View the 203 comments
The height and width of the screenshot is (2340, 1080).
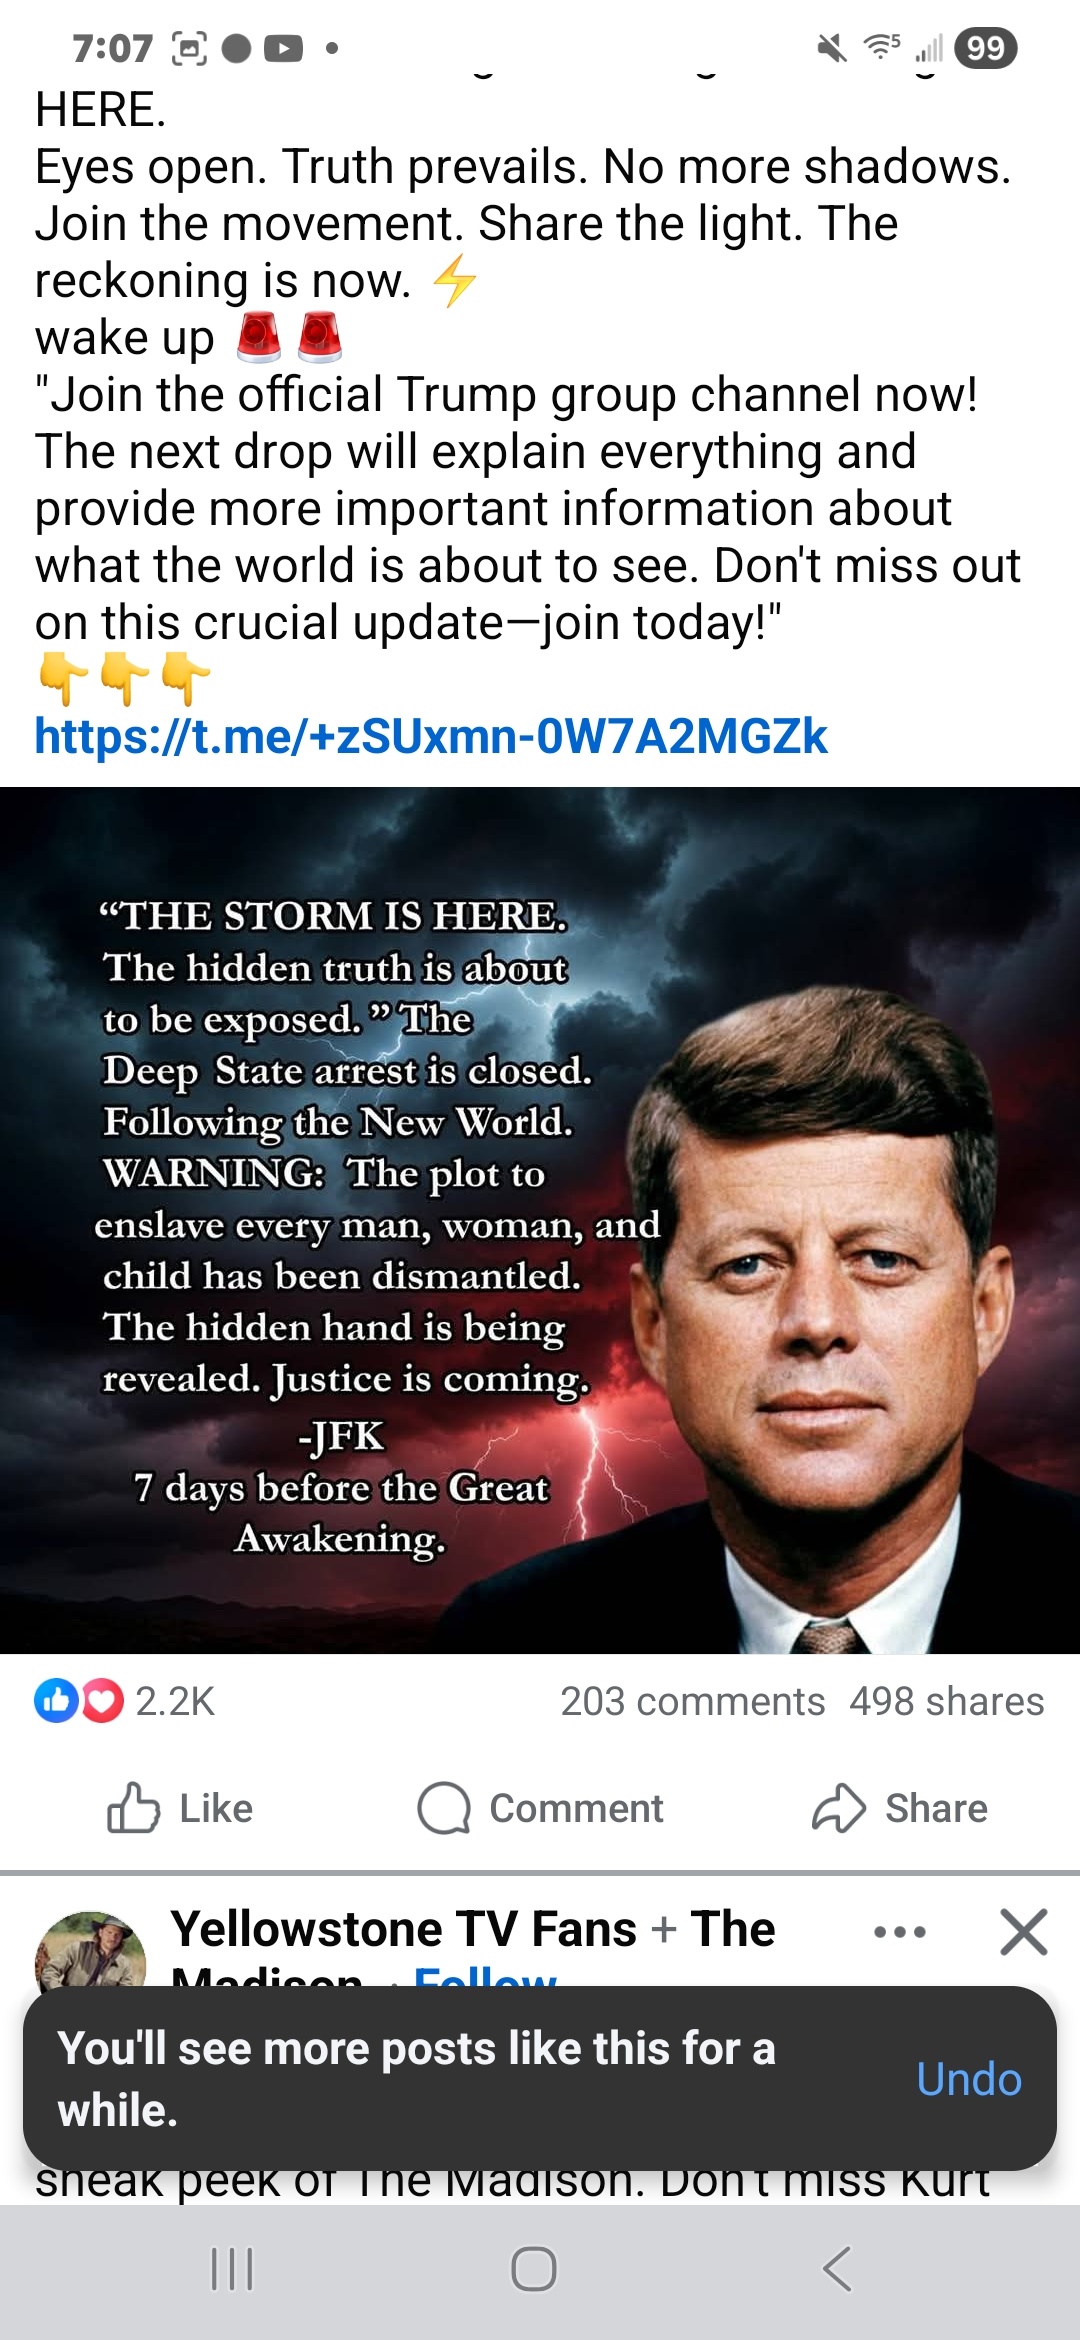692,1701
